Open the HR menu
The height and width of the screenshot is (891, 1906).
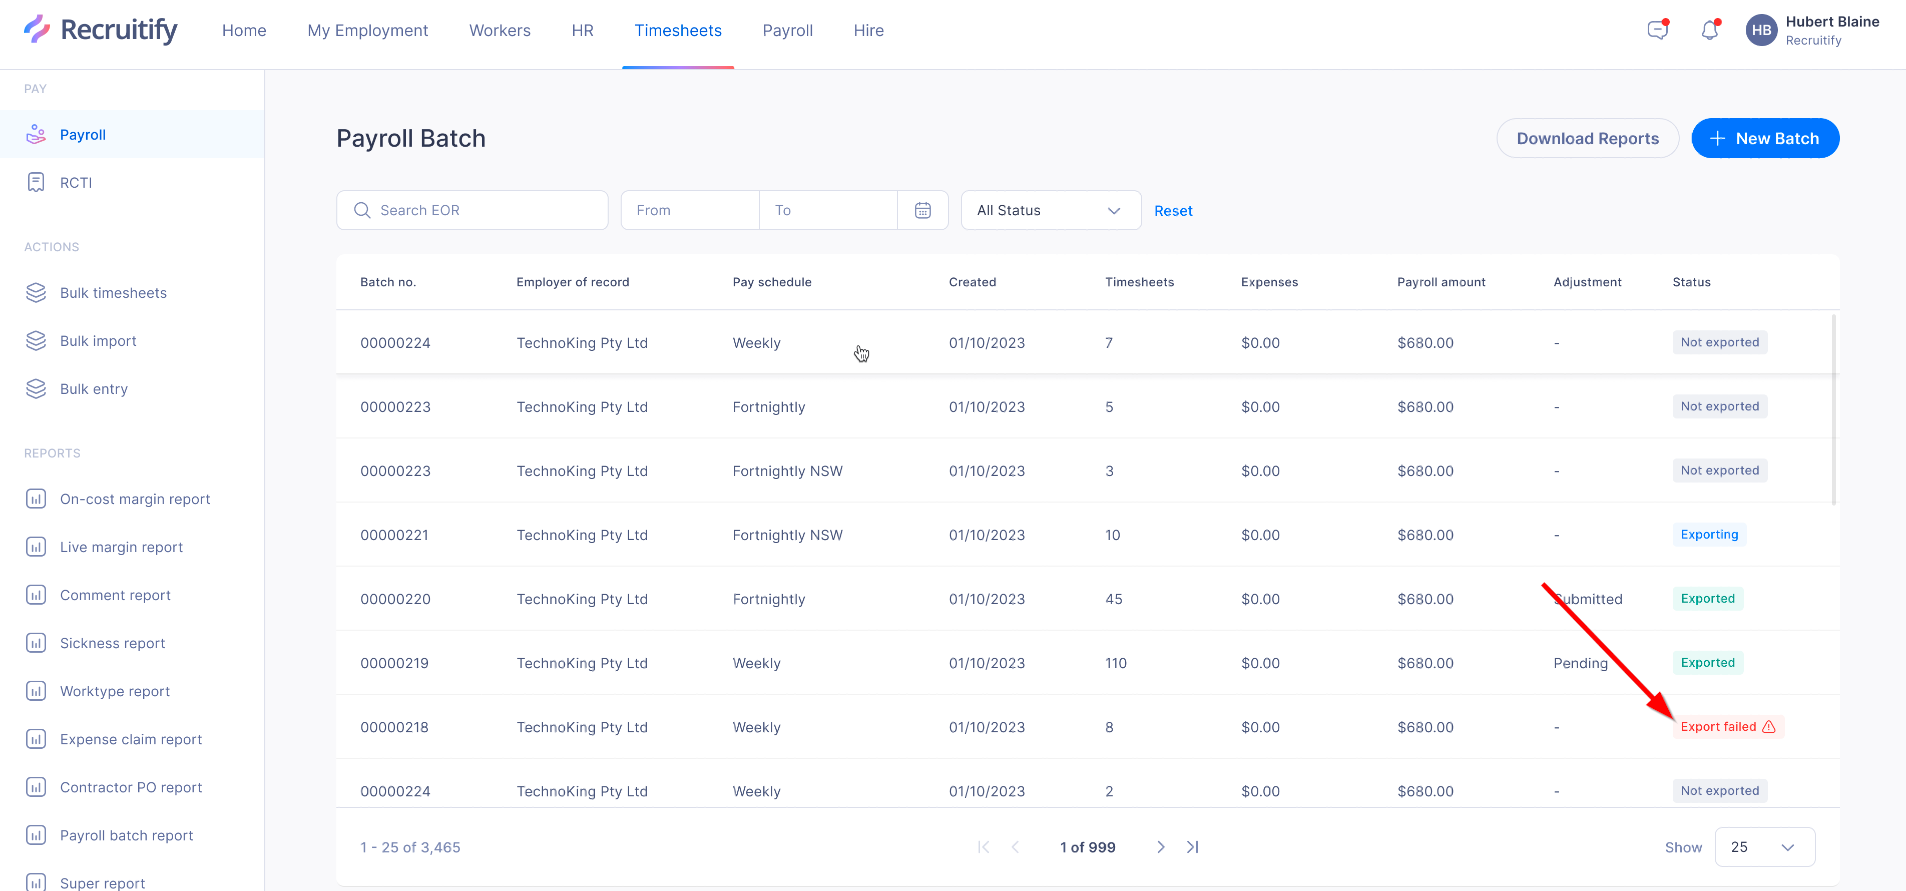(583, 30)
